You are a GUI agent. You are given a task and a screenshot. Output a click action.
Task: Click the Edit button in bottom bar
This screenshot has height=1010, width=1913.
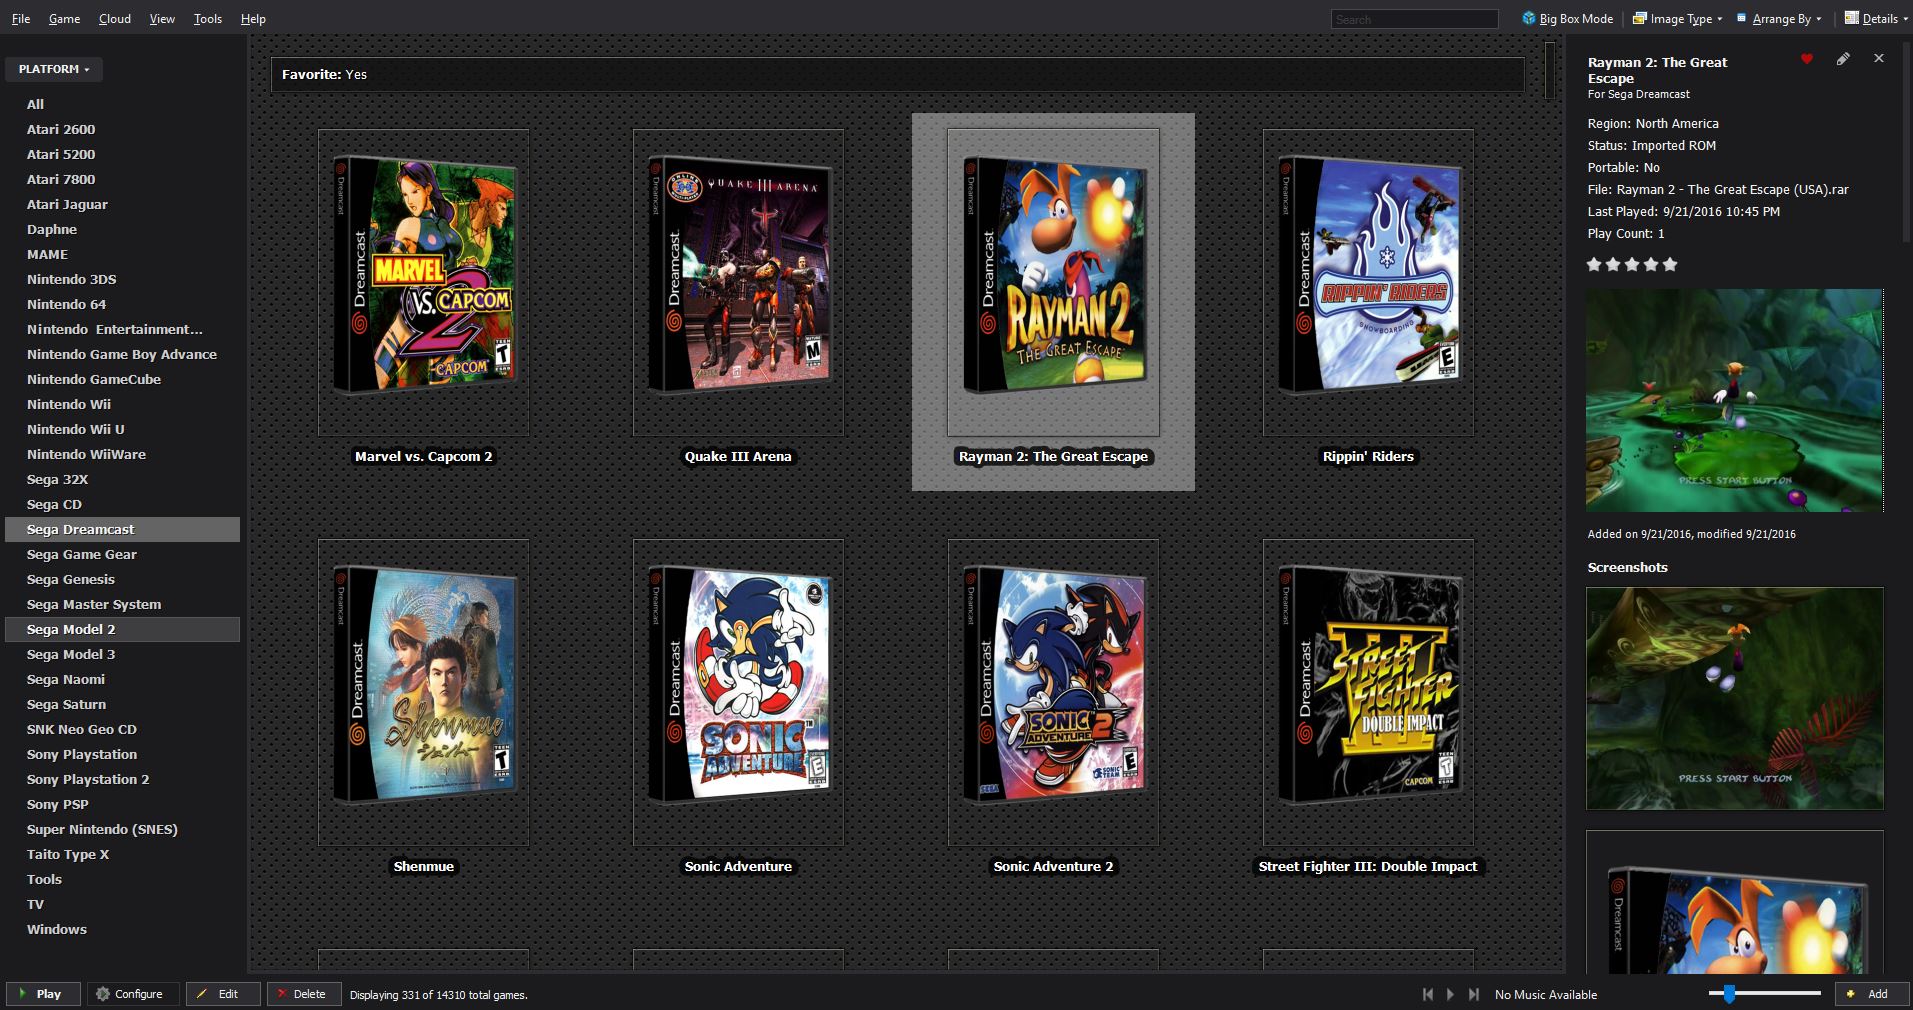(223, 994)
